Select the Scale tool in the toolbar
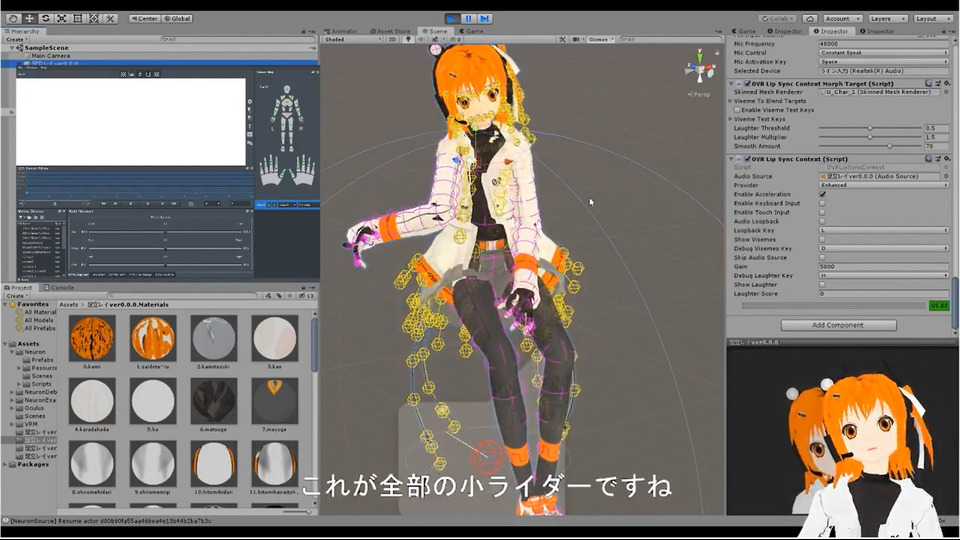This screenshot has height=540, width=960. [x=62, y=18]
